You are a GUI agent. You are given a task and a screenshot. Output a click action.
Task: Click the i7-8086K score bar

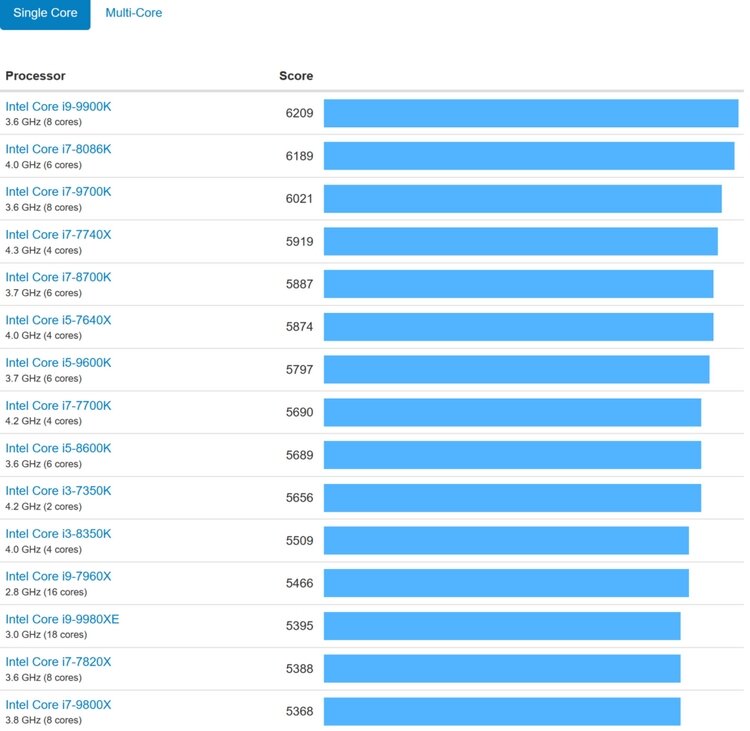pos(529,156)
